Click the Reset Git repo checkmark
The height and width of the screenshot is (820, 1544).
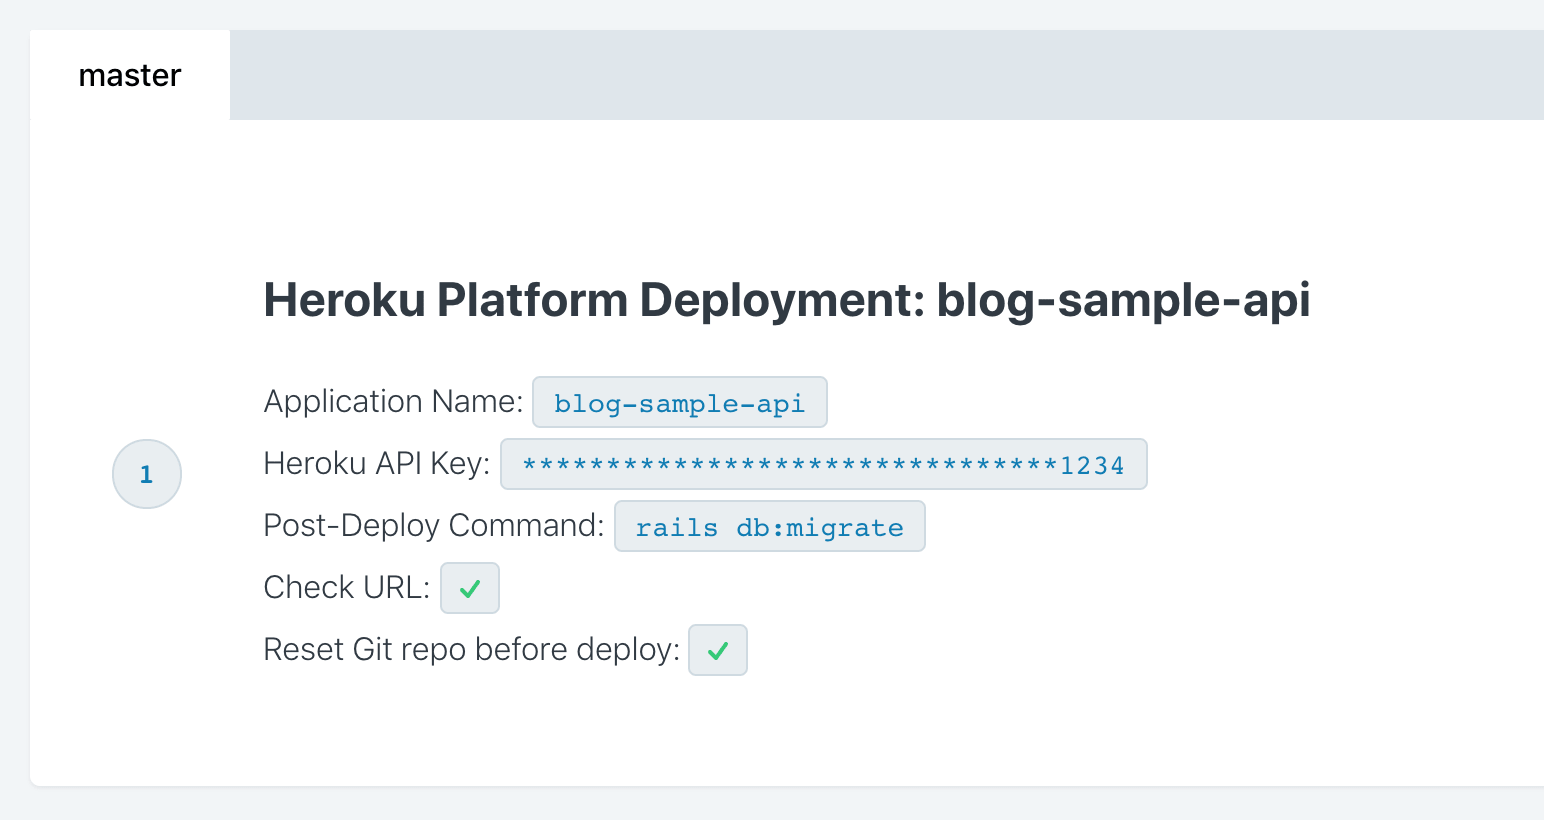click(x=718, y=650)
